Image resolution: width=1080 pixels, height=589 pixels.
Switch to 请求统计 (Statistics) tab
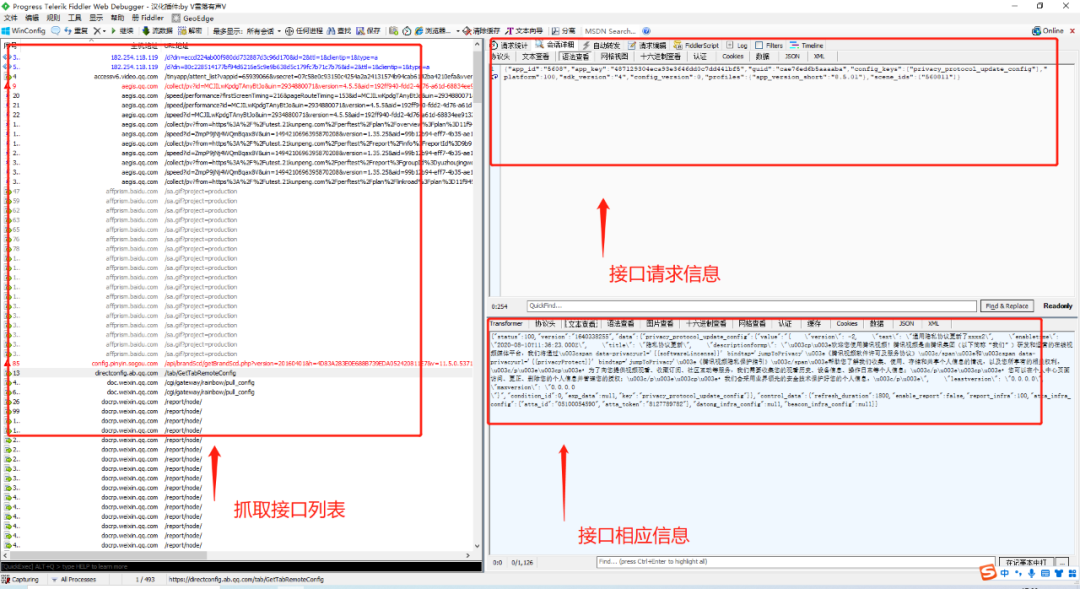coord(509,45)
